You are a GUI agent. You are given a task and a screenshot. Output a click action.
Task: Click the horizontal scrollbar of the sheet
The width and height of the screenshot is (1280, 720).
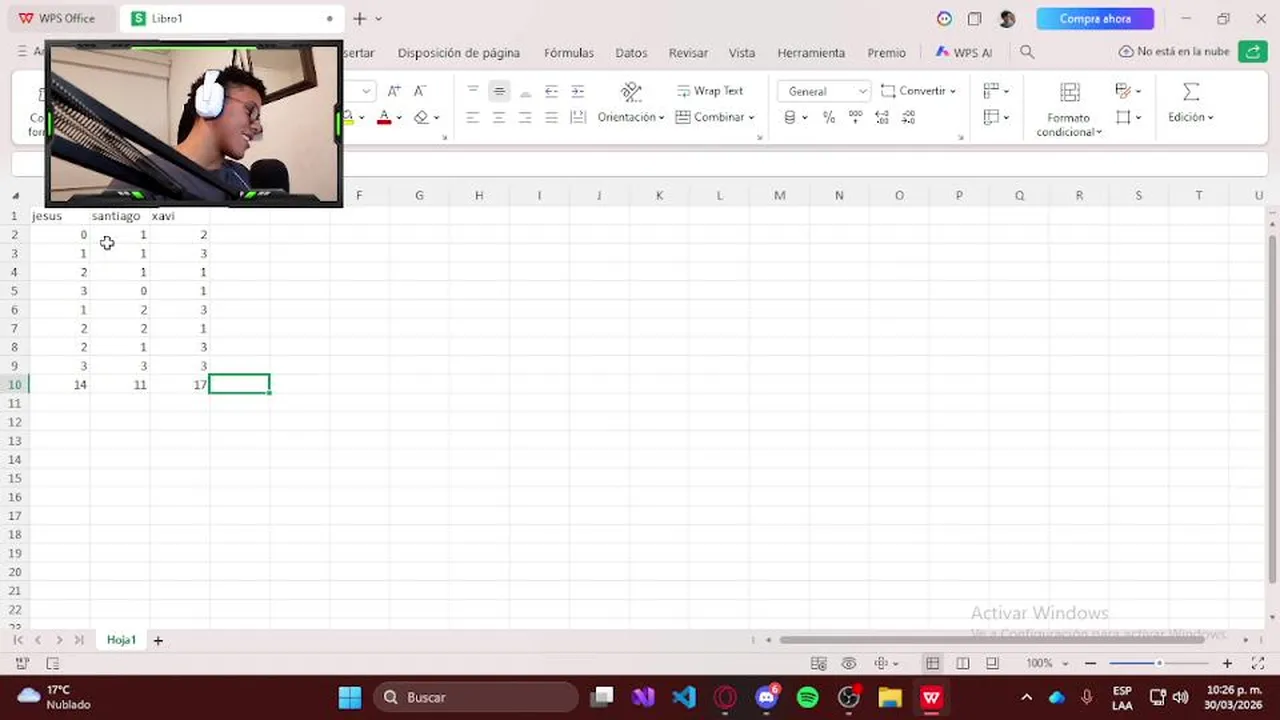[992, 640]
